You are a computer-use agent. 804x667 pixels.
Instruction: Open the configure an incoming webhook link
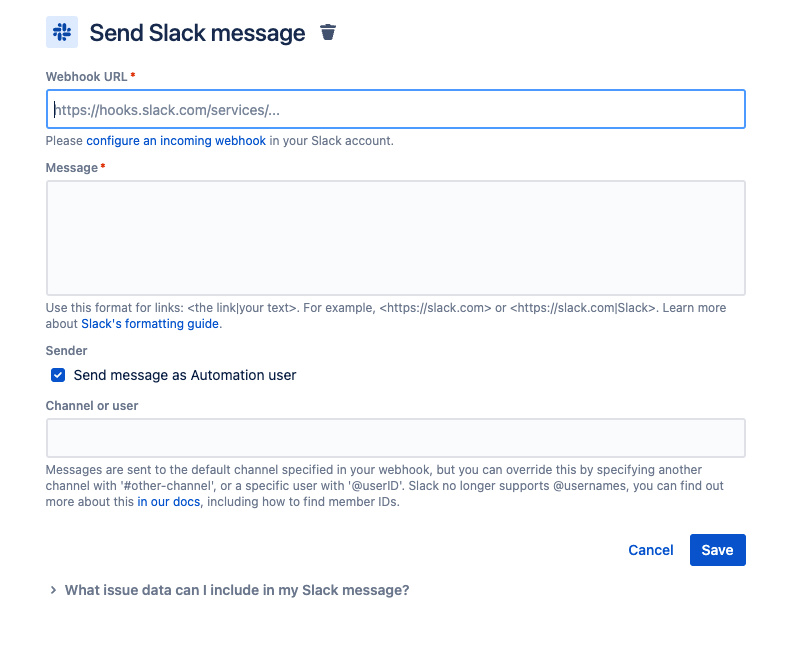tap(176, 141)
